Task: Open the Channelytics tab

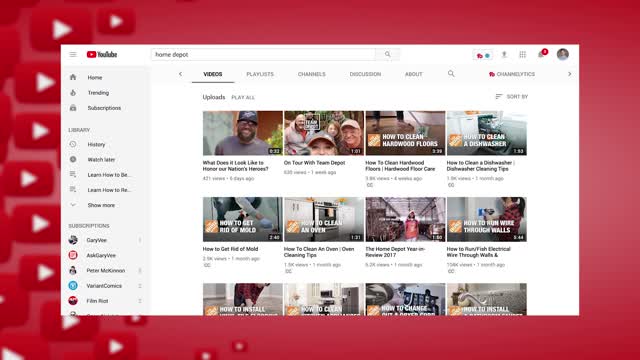Action: (512, 74)
